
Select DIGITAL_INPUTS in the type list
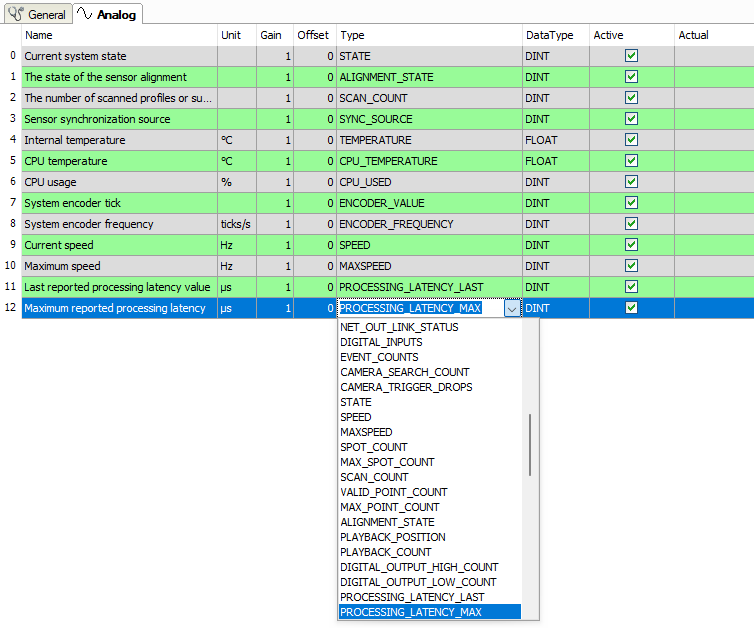point(381,342)
